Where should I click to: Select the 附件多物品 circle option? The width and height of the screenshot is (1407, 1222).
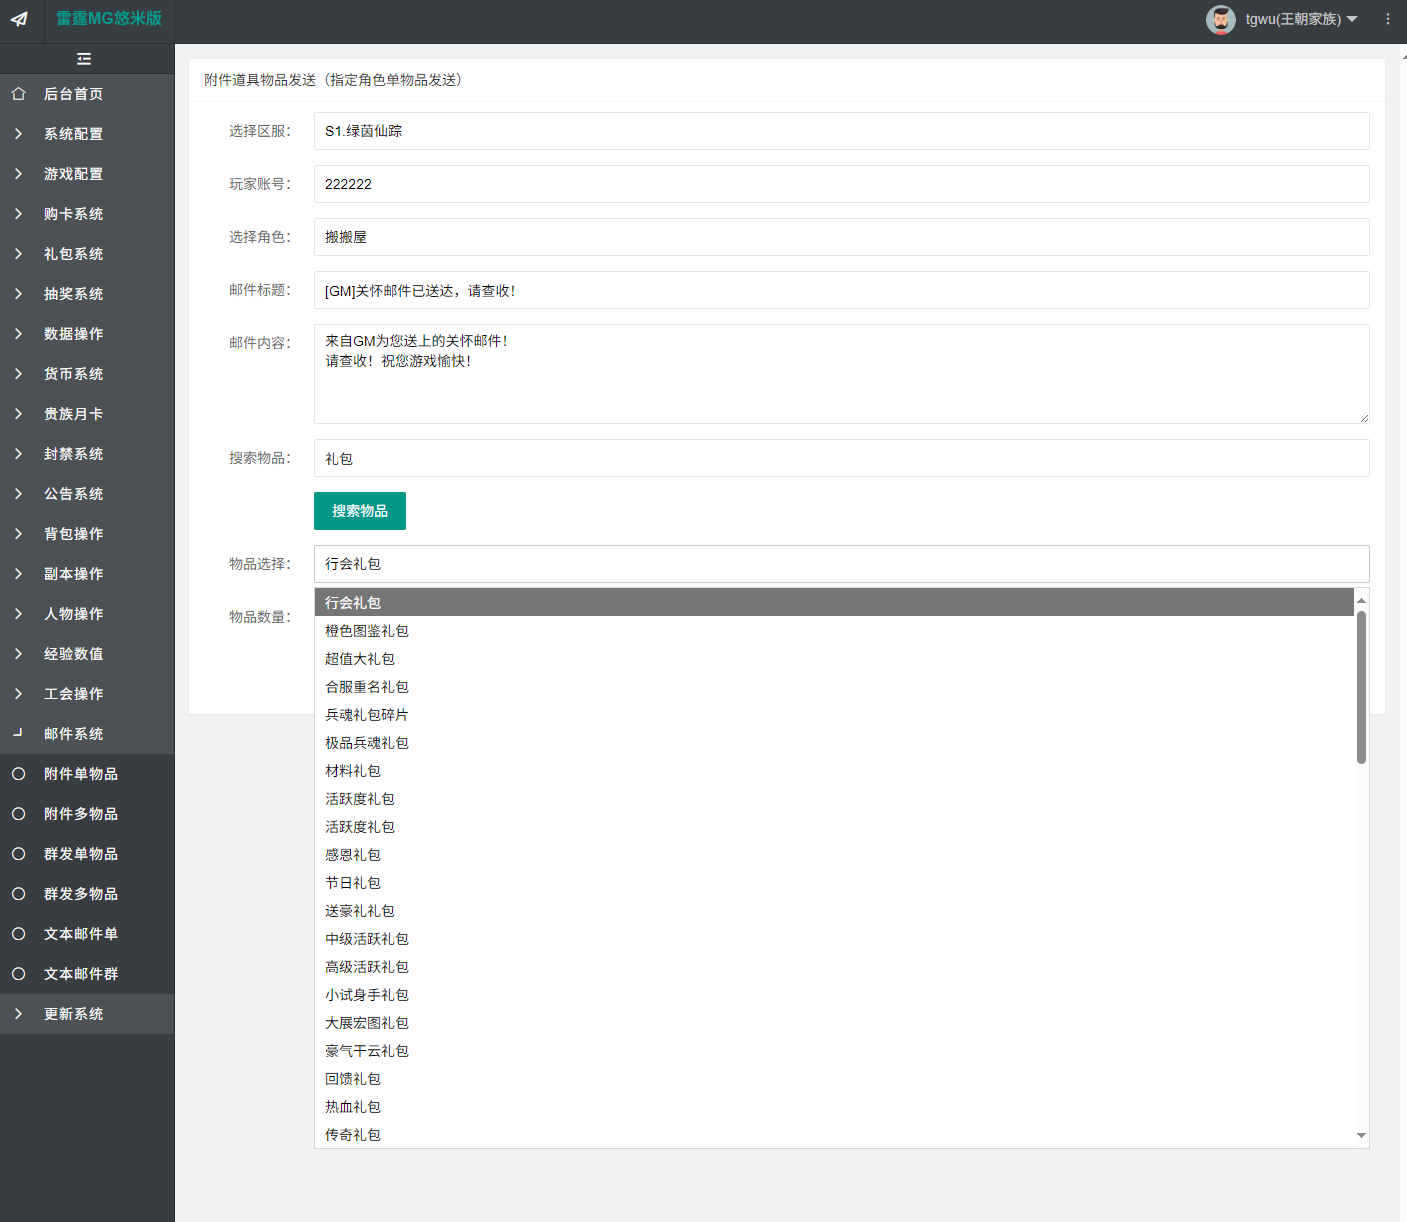coord(18,814)
